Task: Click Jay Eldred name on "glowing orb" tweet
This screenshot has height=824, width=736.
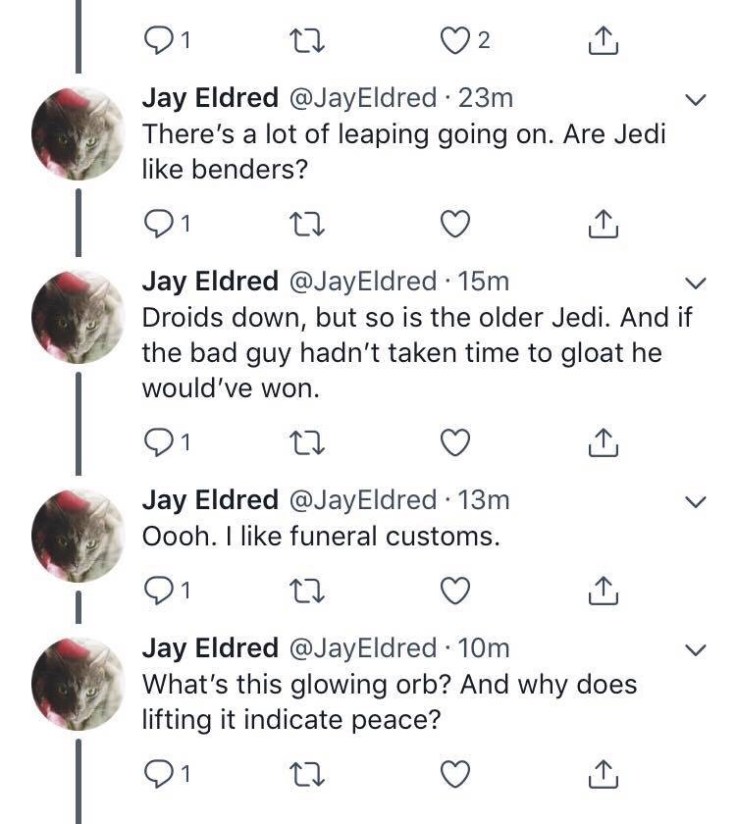Action: [210, 648]
